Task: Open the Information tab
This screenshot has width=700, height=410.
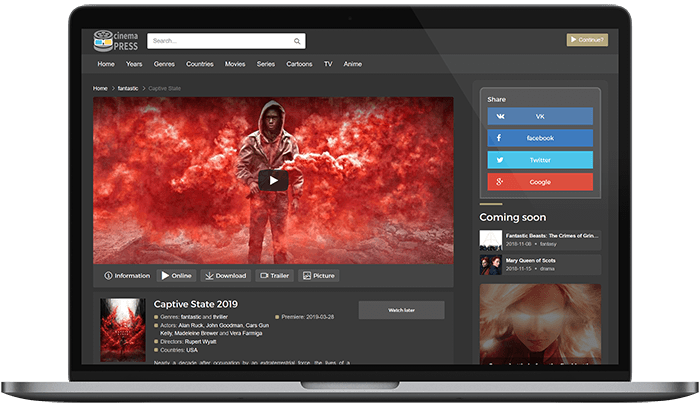Action: coord(127,275)
